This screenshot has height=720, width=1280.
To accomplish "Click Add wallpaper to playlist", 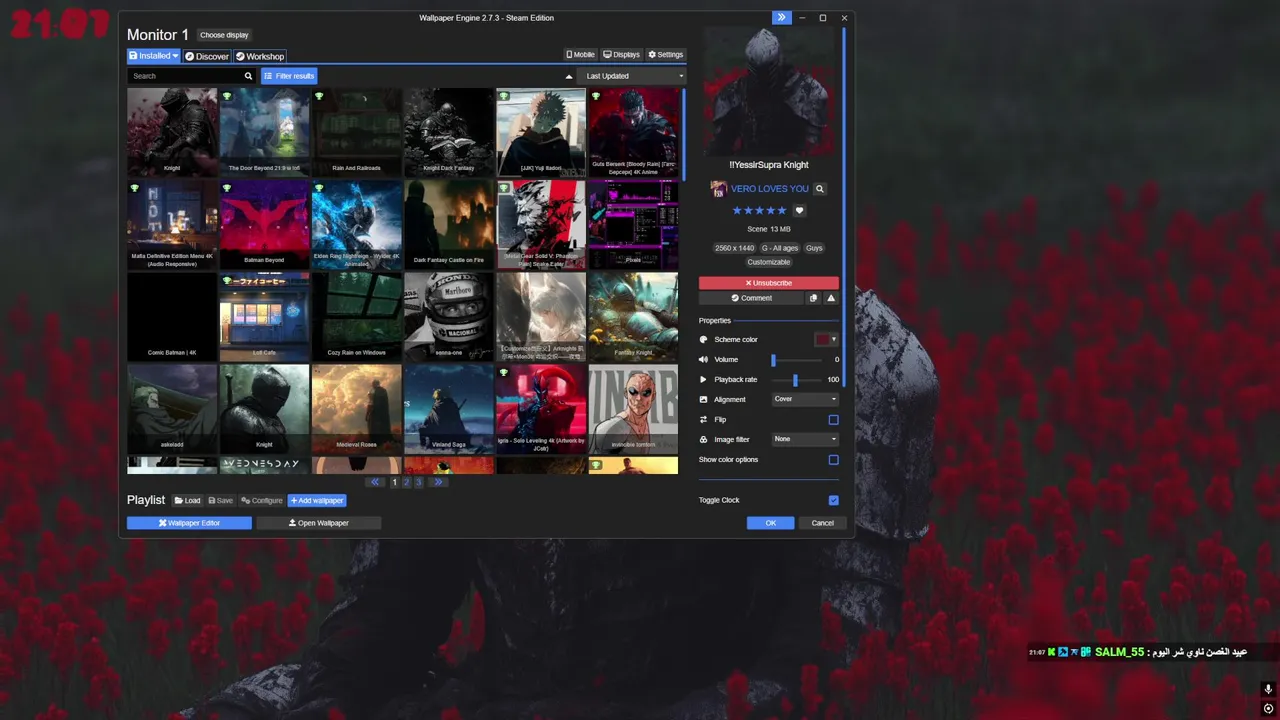I will (317, 501).
